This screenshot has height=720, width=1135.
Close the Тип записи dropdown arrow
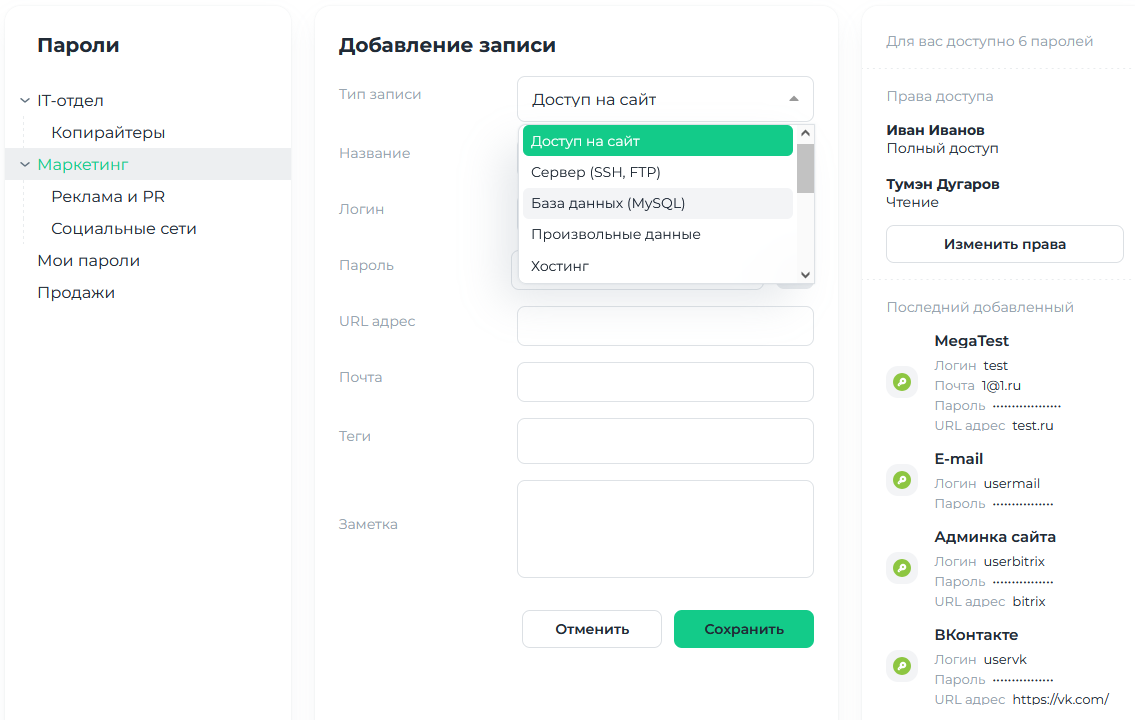click(x=793, y=98)
